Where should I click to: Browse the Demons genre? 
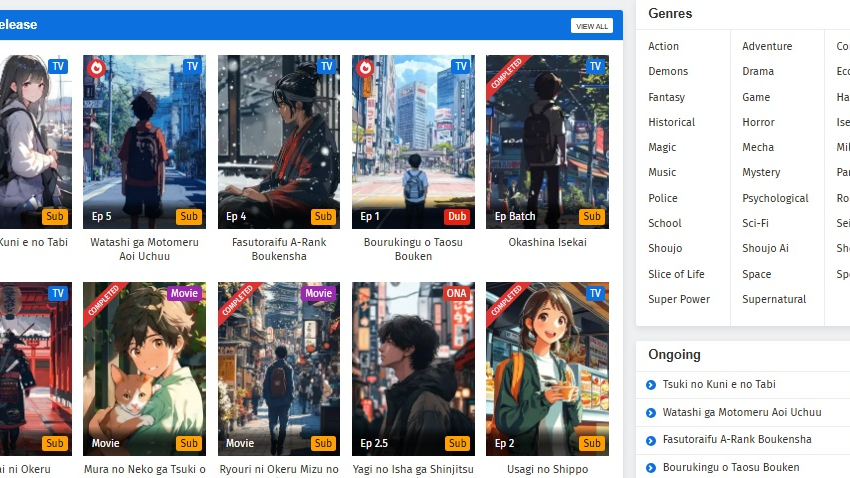click(x=668, y=71)
